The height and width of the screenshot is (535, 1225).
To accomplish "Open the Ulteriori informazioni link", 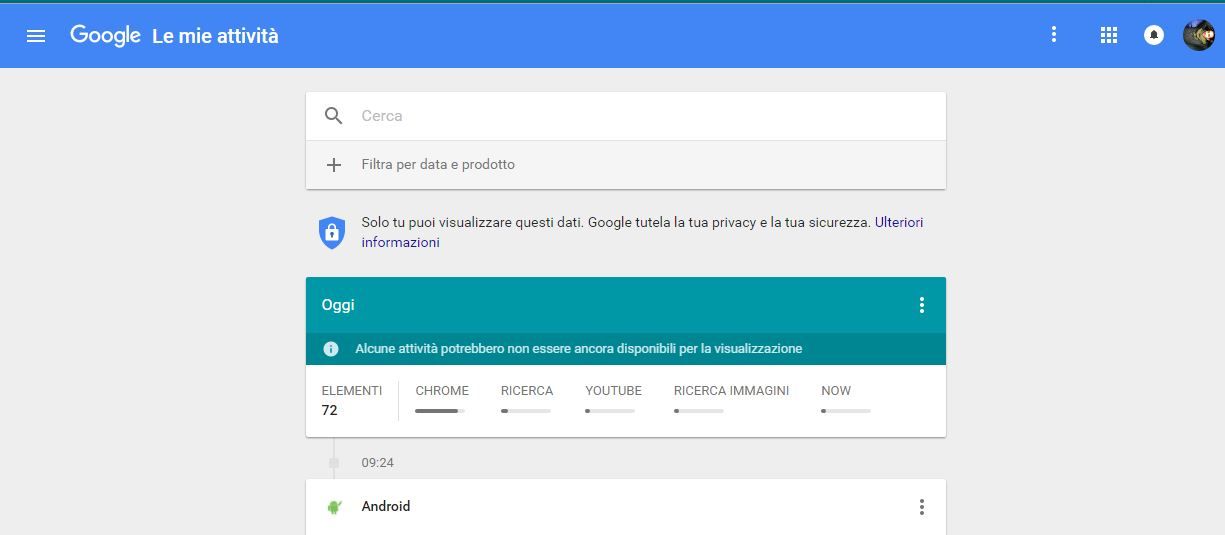I will (642, 232).
